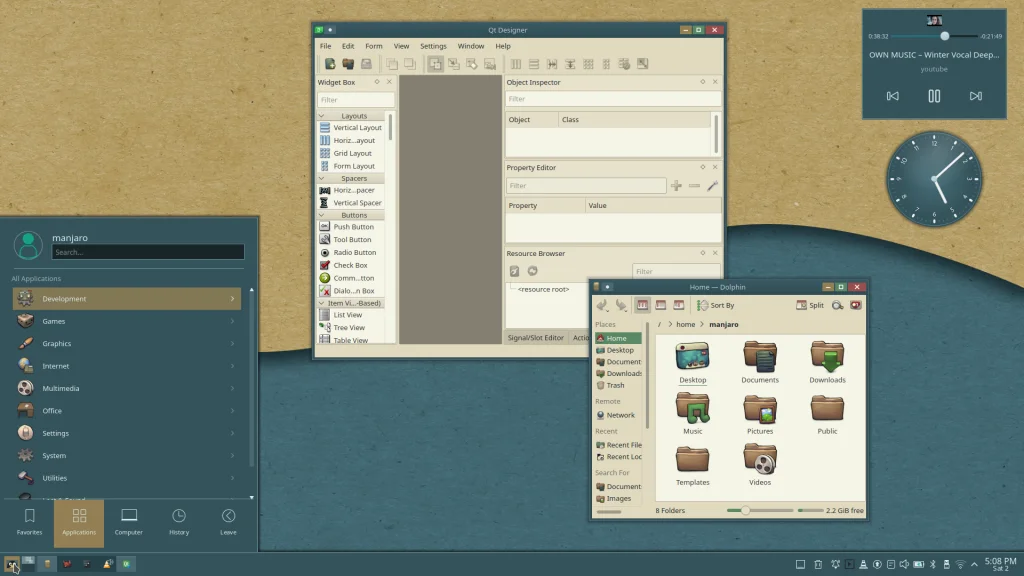This screenshot has width=1024, height=576.
Task: Click the Open Form icon in Qt Designer toolbar
Action: (347, 64)
